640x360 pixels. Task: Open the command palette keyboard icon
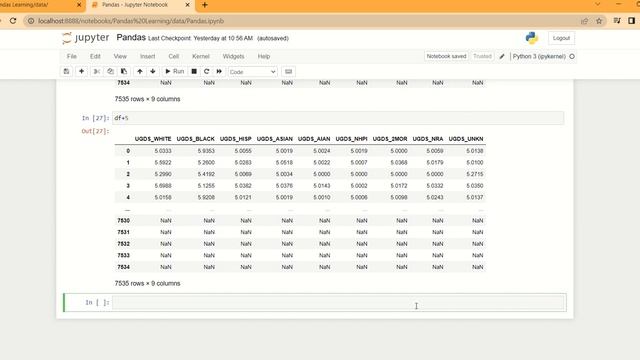pos(289,71)
